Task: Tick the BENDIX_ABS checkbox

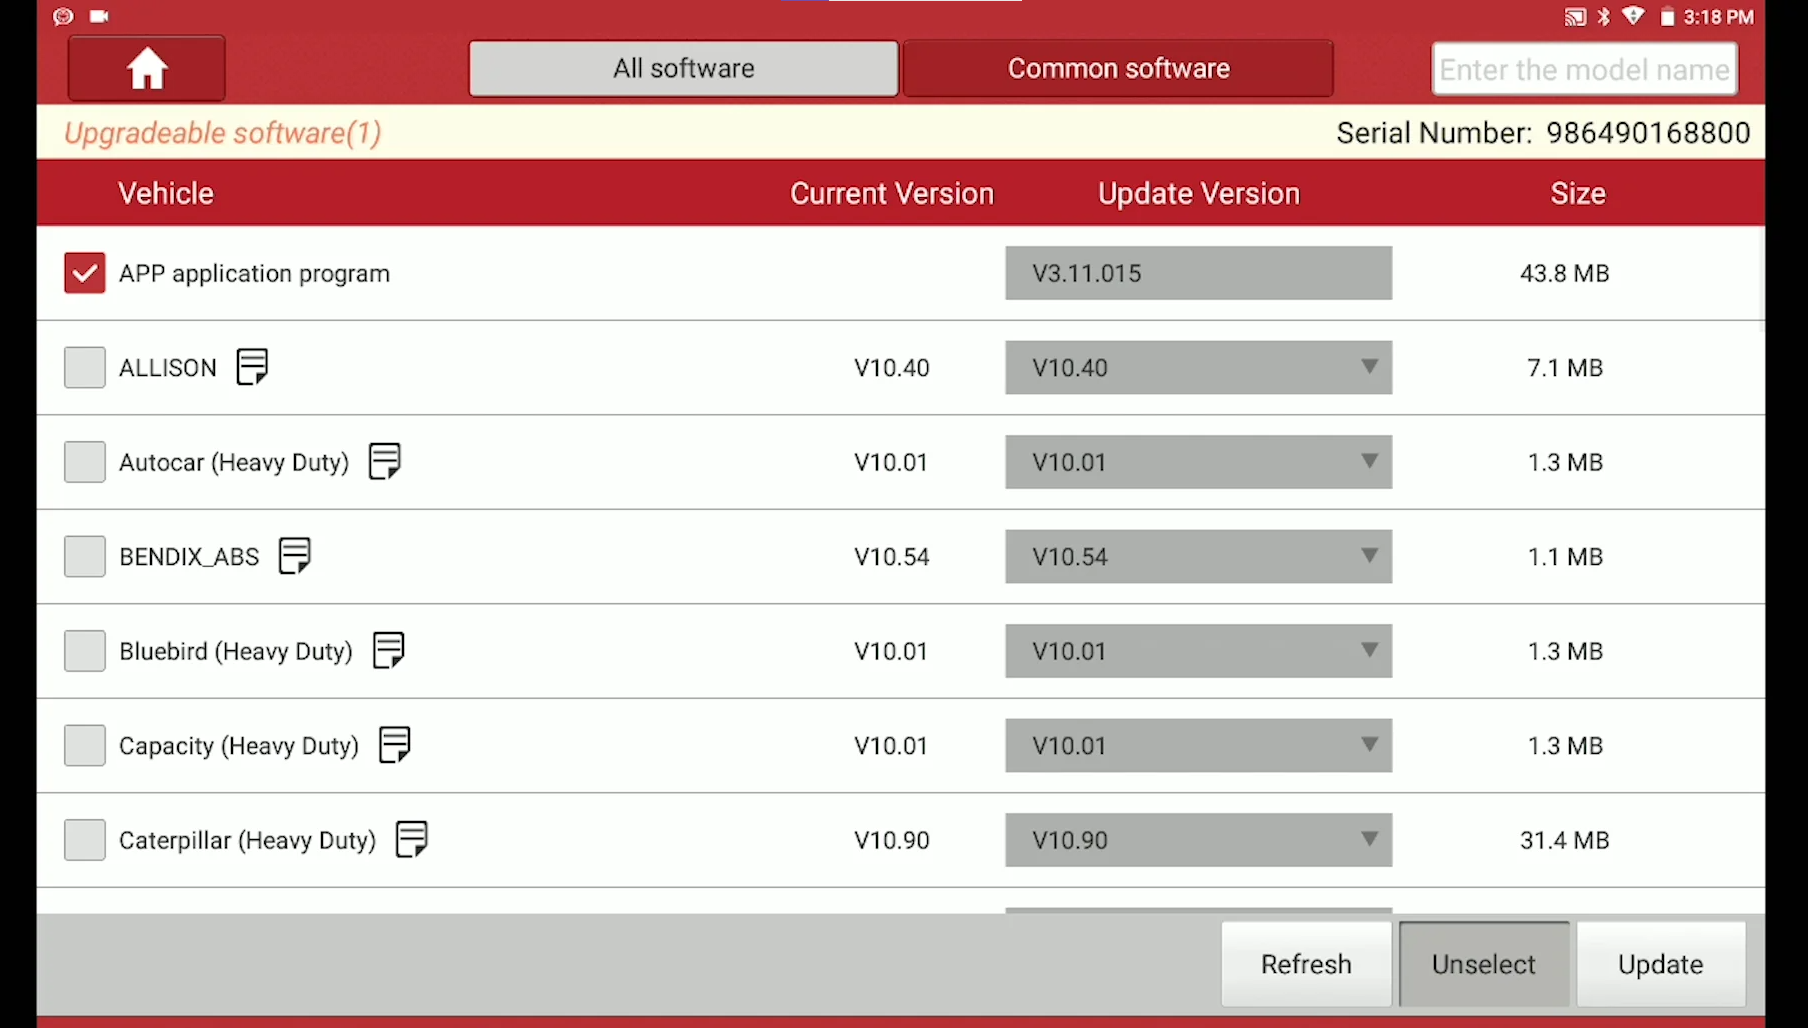Action: point(85,556)
